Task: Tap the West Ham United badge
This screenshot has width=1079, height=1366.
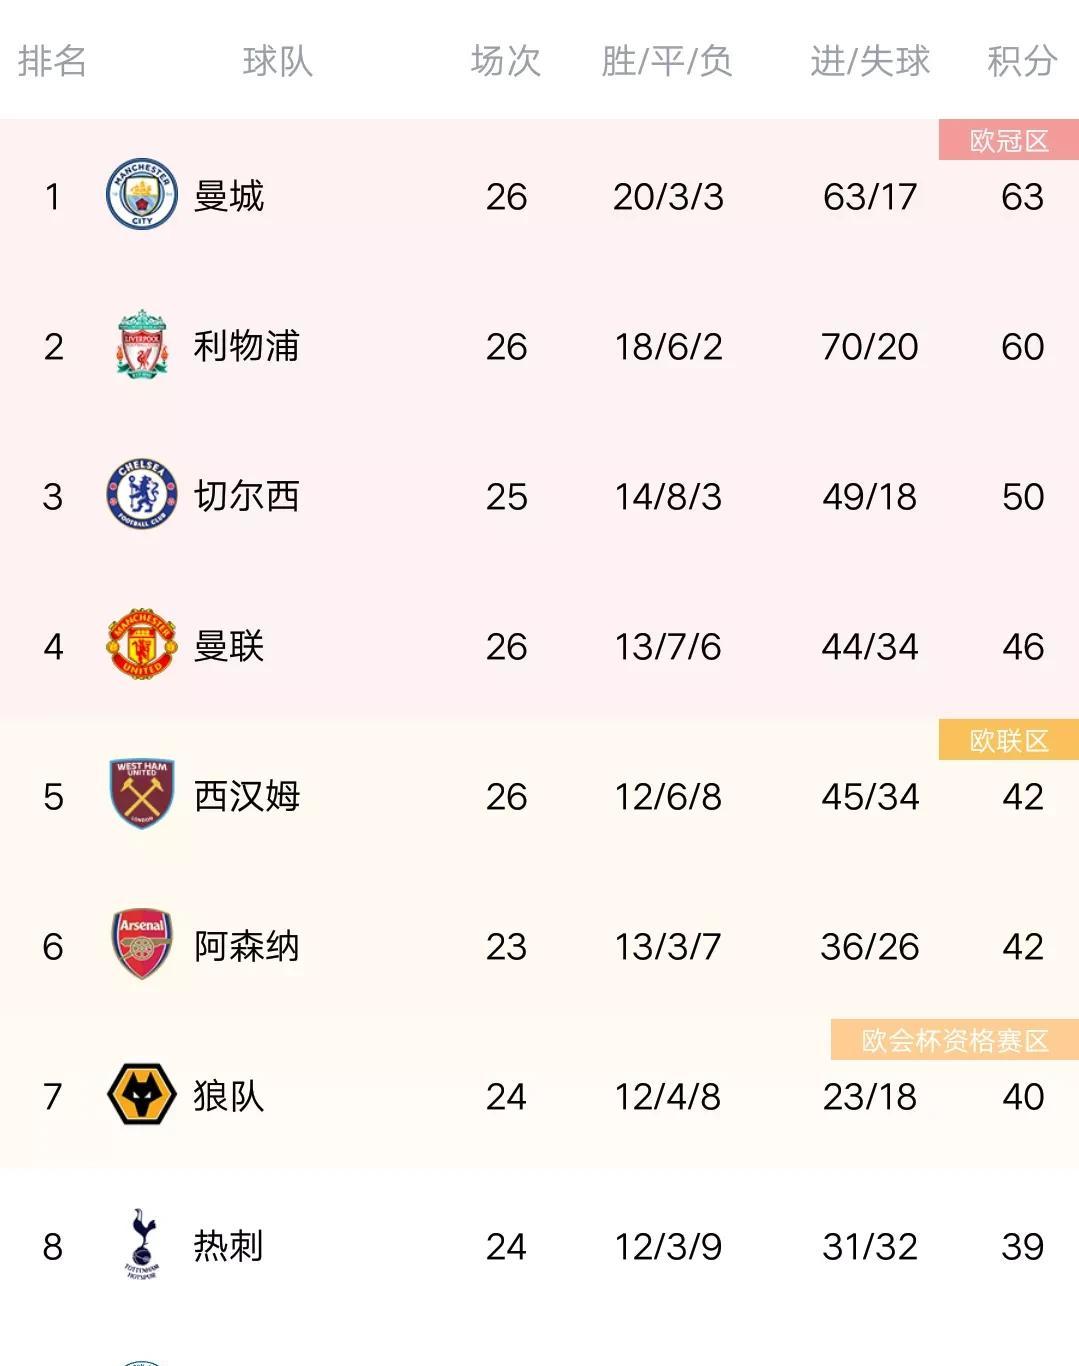Action: coord(142,794)
